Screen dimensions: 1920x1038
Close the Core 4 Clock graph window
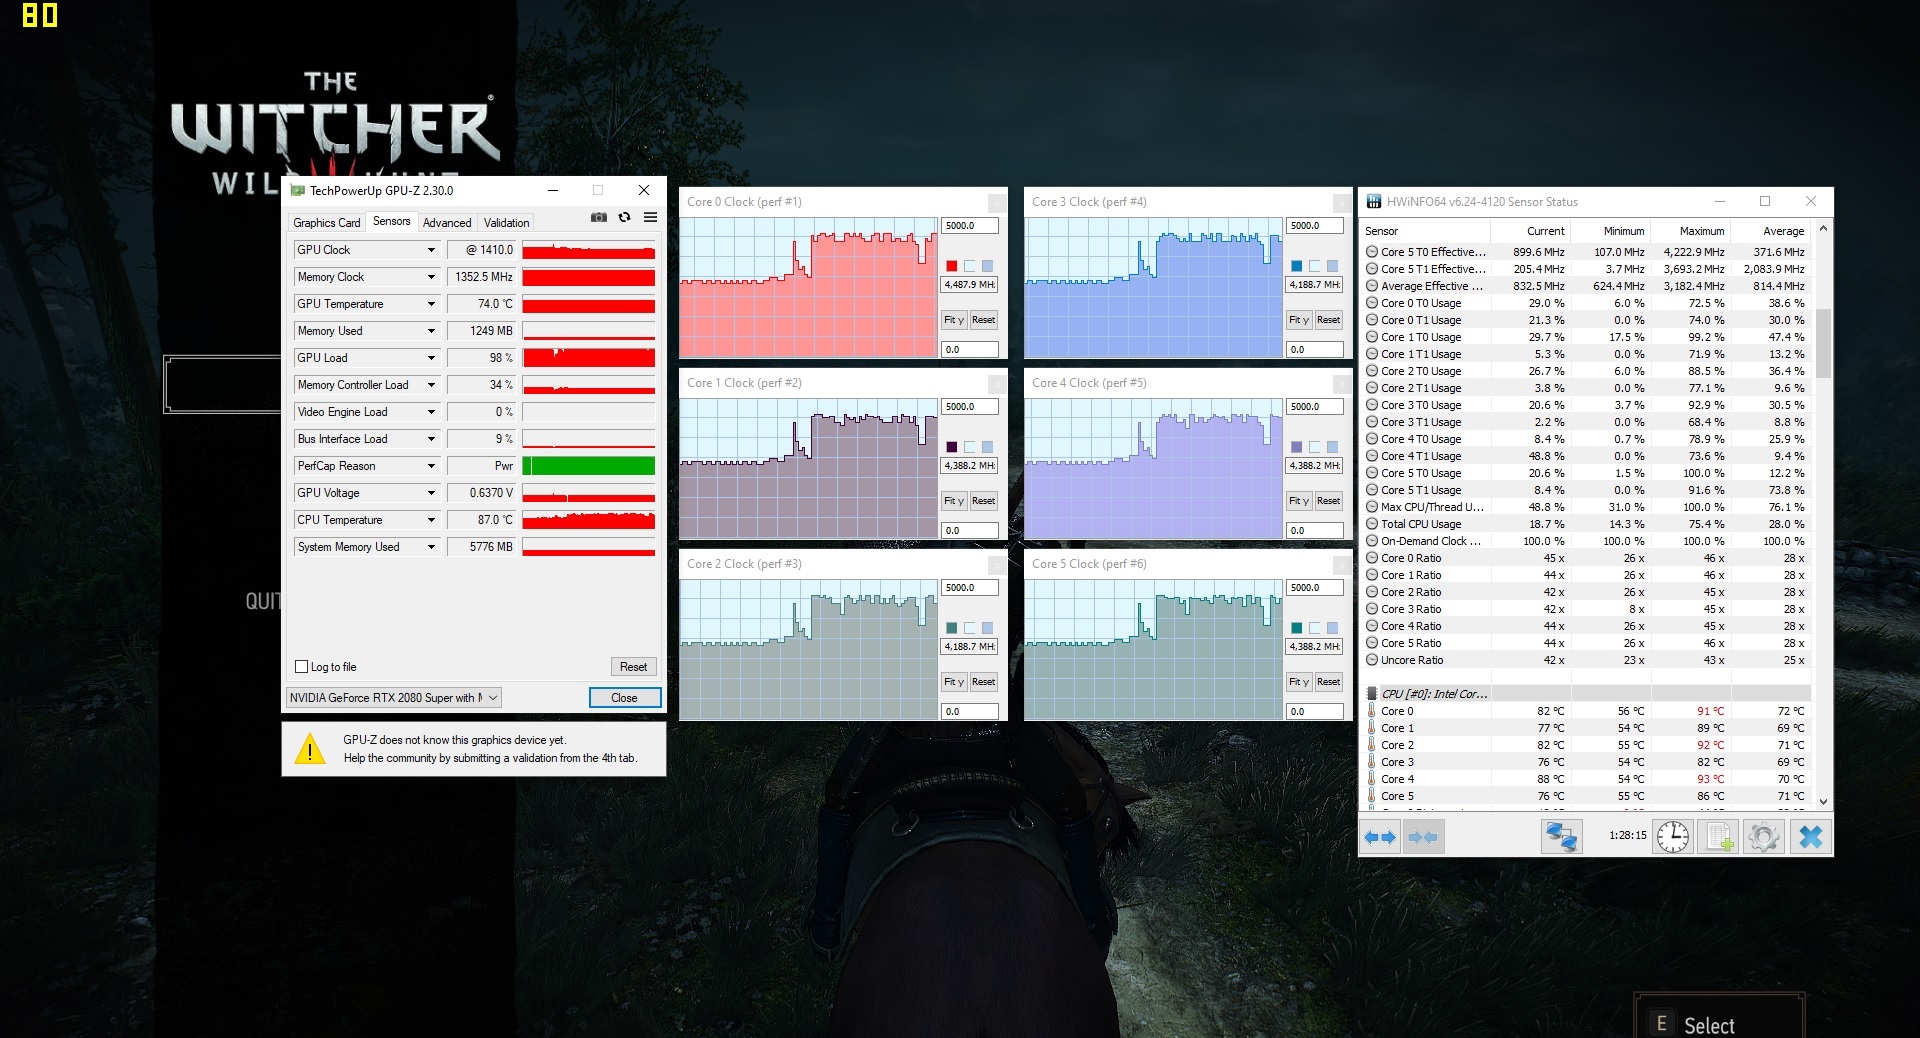[1341, 384]
